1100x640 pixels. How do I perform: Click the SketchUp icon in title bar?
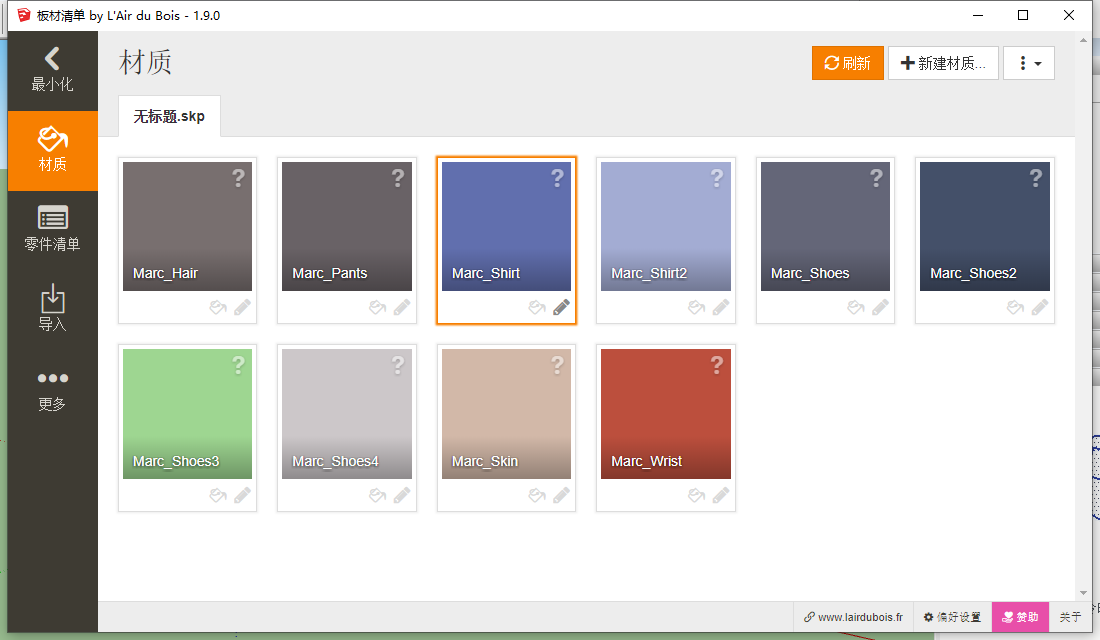(24, 15)
